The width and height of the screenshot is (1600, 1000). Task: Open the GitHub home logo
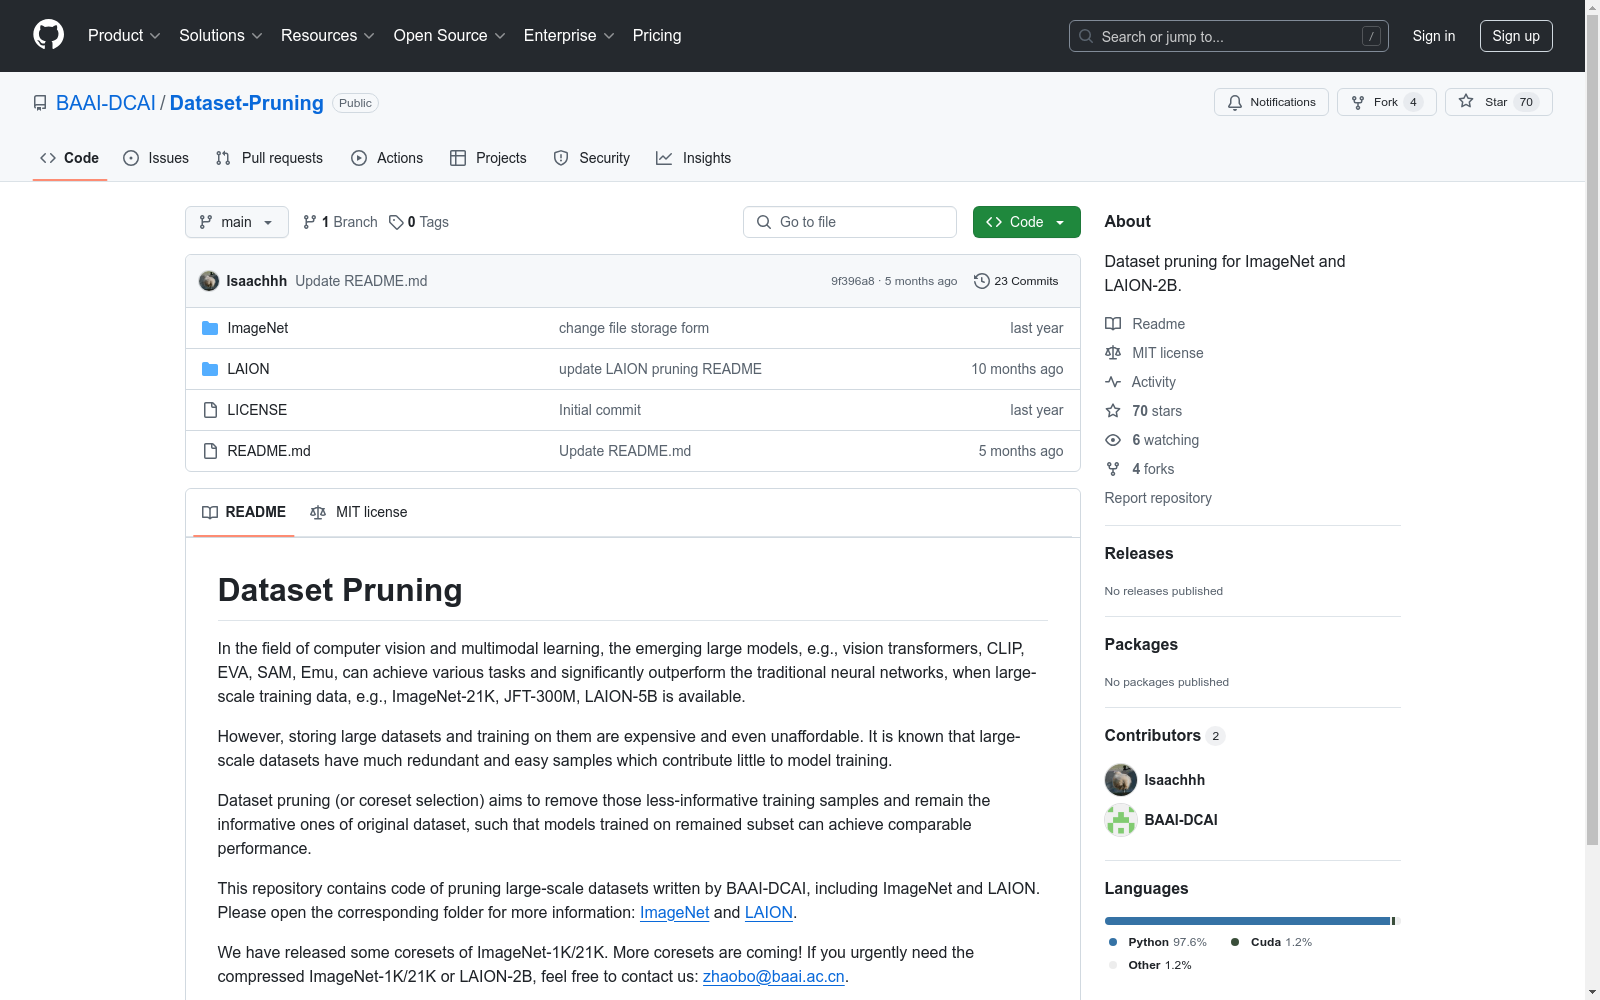tap(48, 35)
